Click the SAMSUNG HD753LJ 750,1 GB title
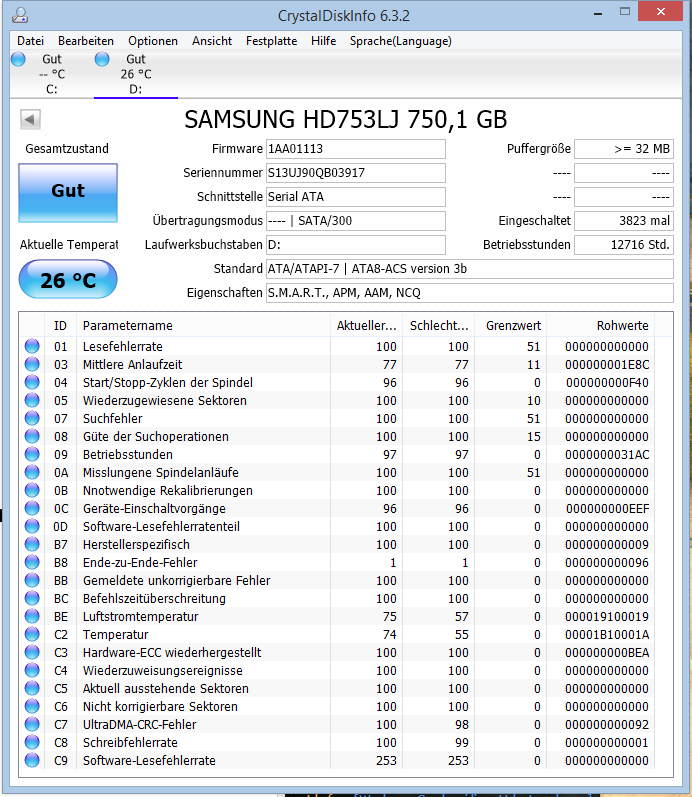The height and width of the screenshot is (797, 692). click(x=346, y=119)
